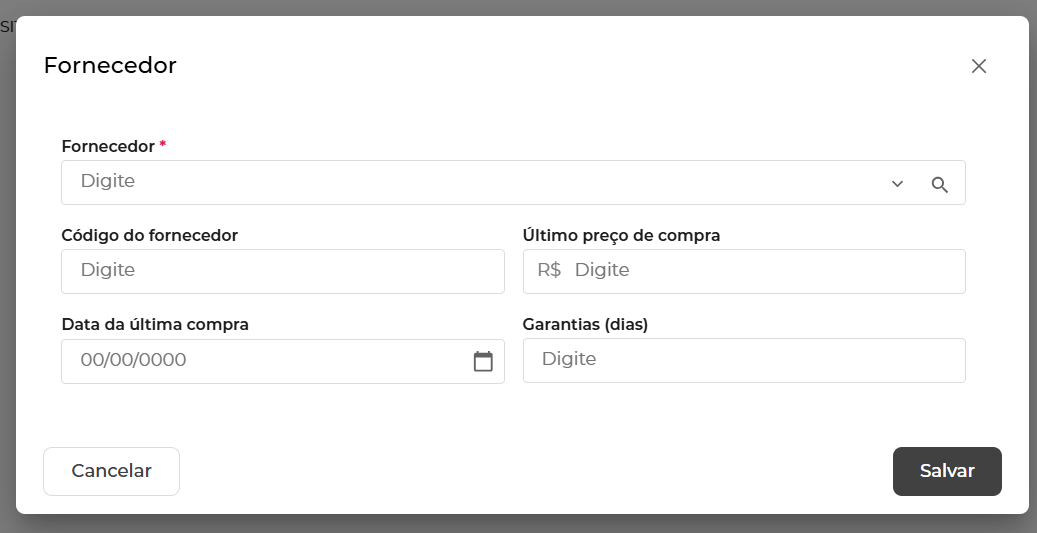The height and width of the screenshot is (533, 1037).
Task: Focus the Garantias (dias) input field
Action: pos(744,360)
